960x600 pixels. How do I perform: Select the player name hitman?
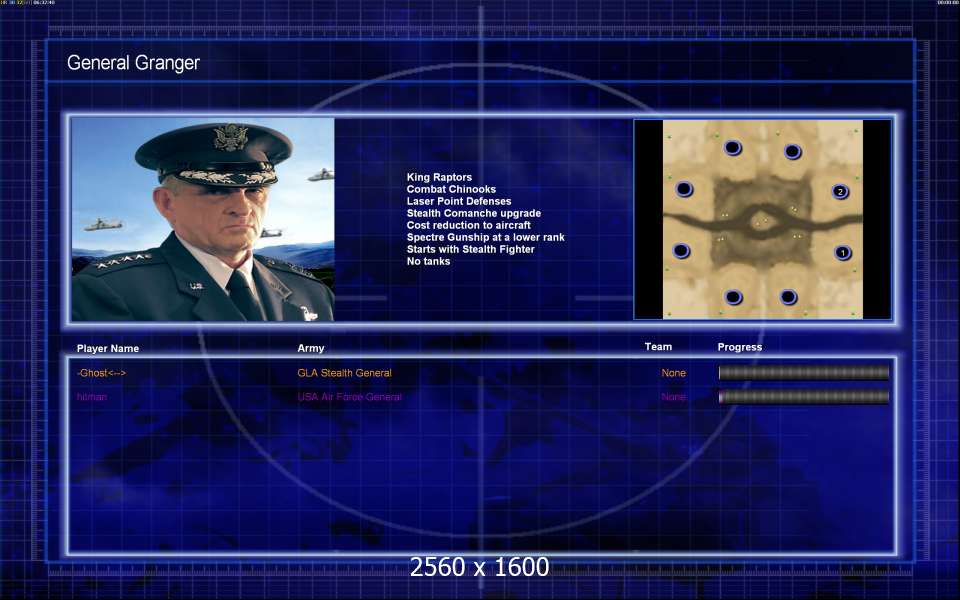click(92, 397)
